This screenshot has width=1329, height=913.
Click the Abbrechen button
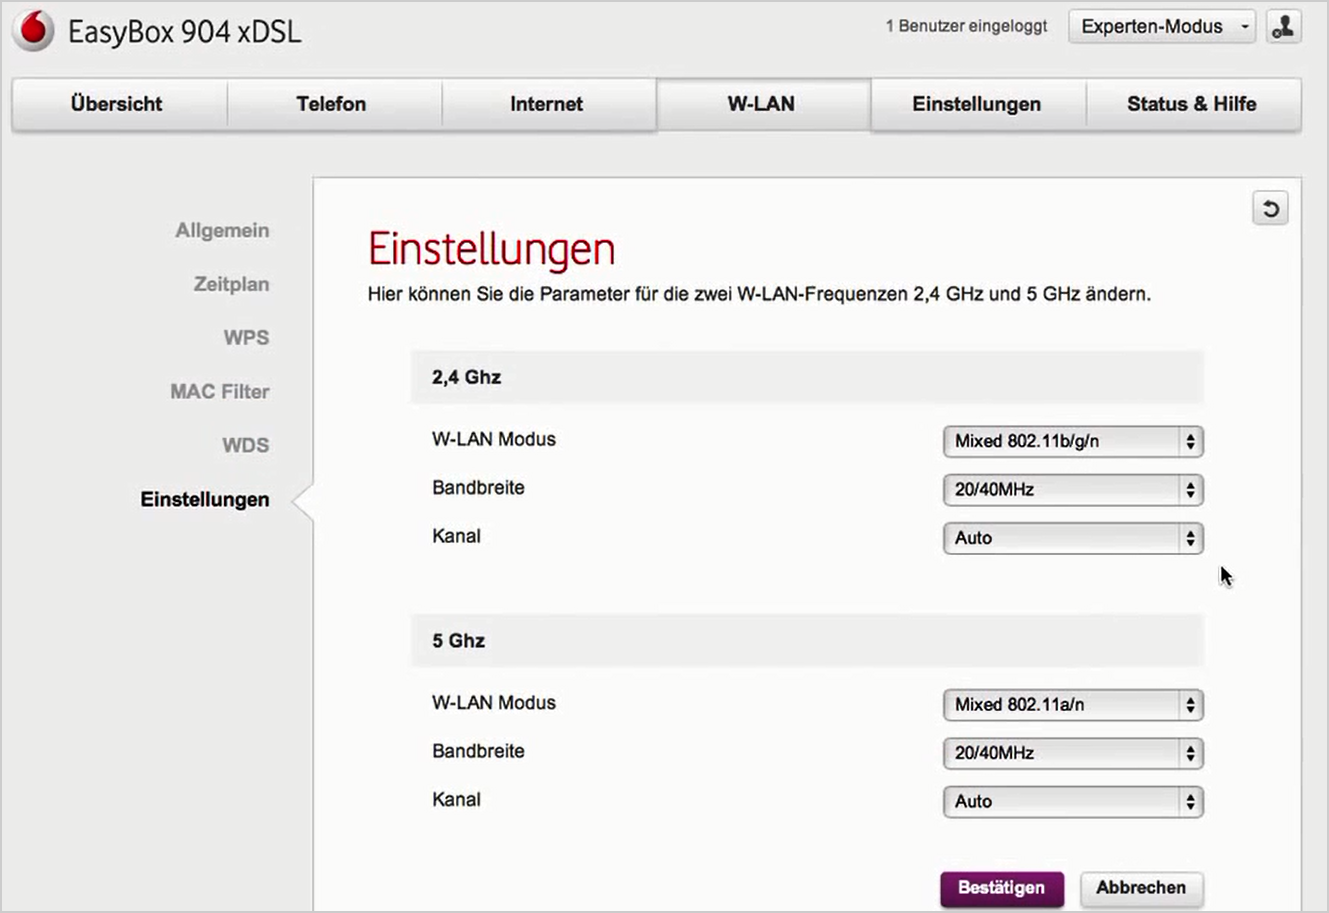click(1140, 888)
